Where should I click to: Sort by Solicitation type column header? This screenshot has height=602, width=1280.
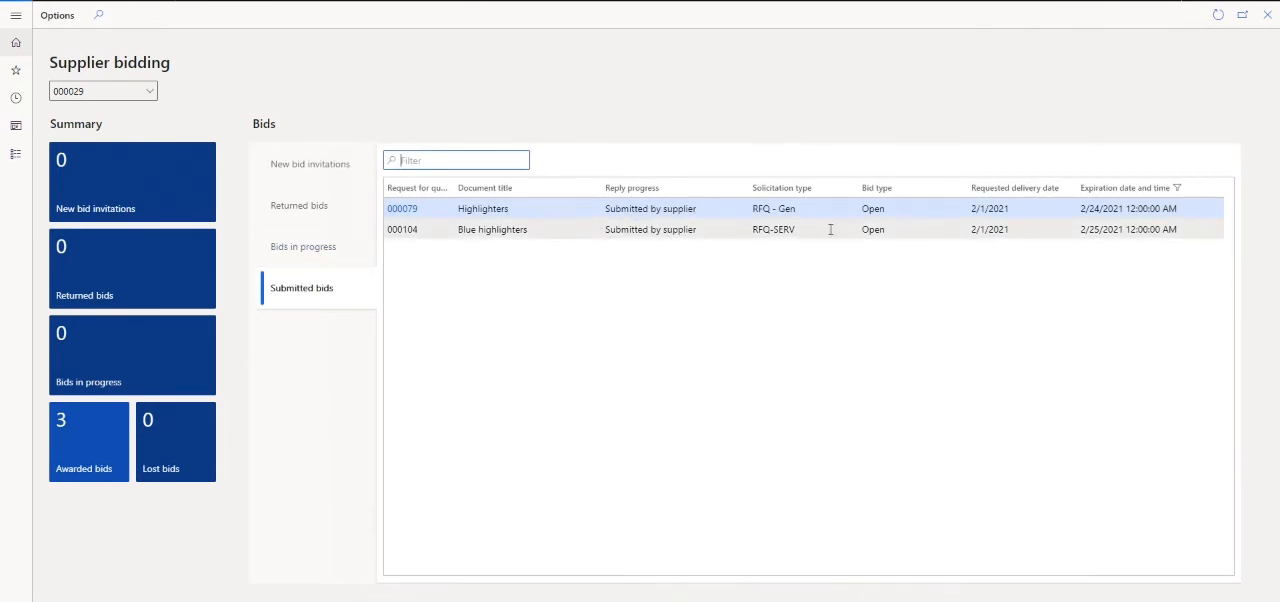tap(782, 188)
